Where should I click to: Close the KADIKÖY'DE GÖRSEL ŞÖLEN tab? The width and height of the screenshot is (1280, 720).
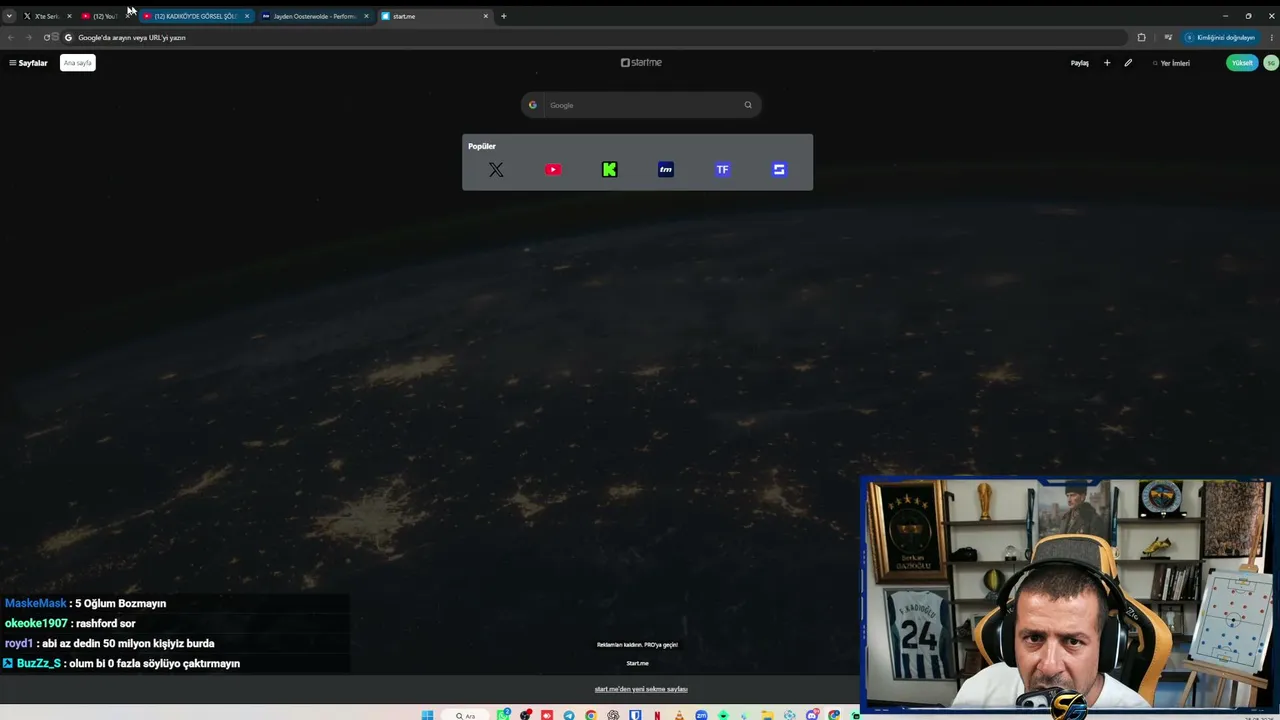(x=247, y=16)
